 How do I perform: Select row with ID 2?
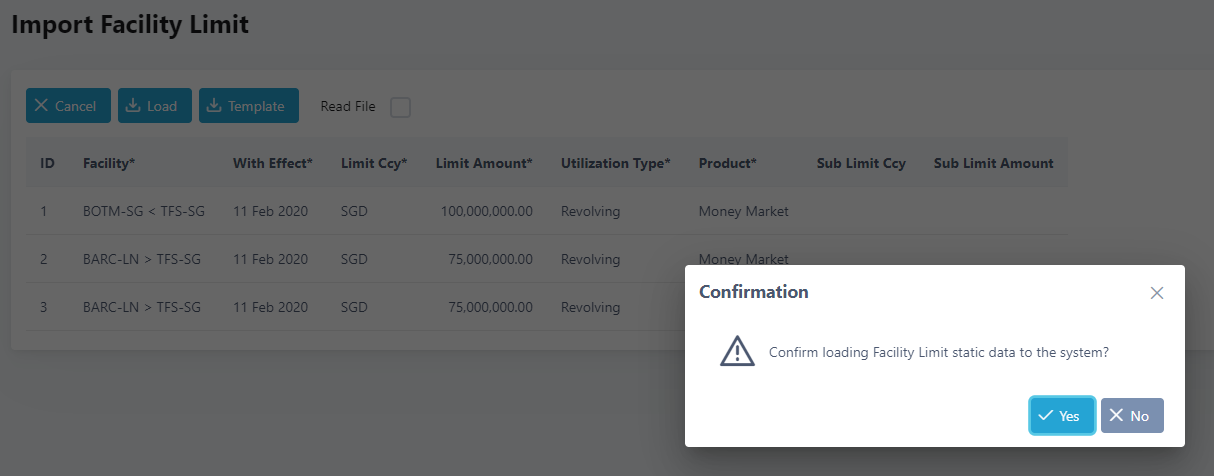pyautogui.click(x=546, y=259)
